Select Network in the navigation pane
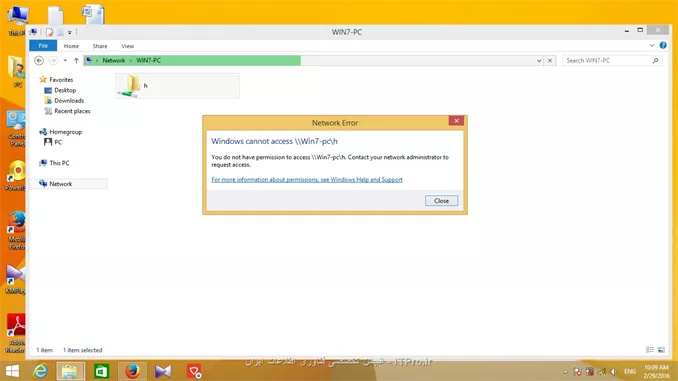Image resolution: width=678 pixels, height=381 pixels. 61,184
